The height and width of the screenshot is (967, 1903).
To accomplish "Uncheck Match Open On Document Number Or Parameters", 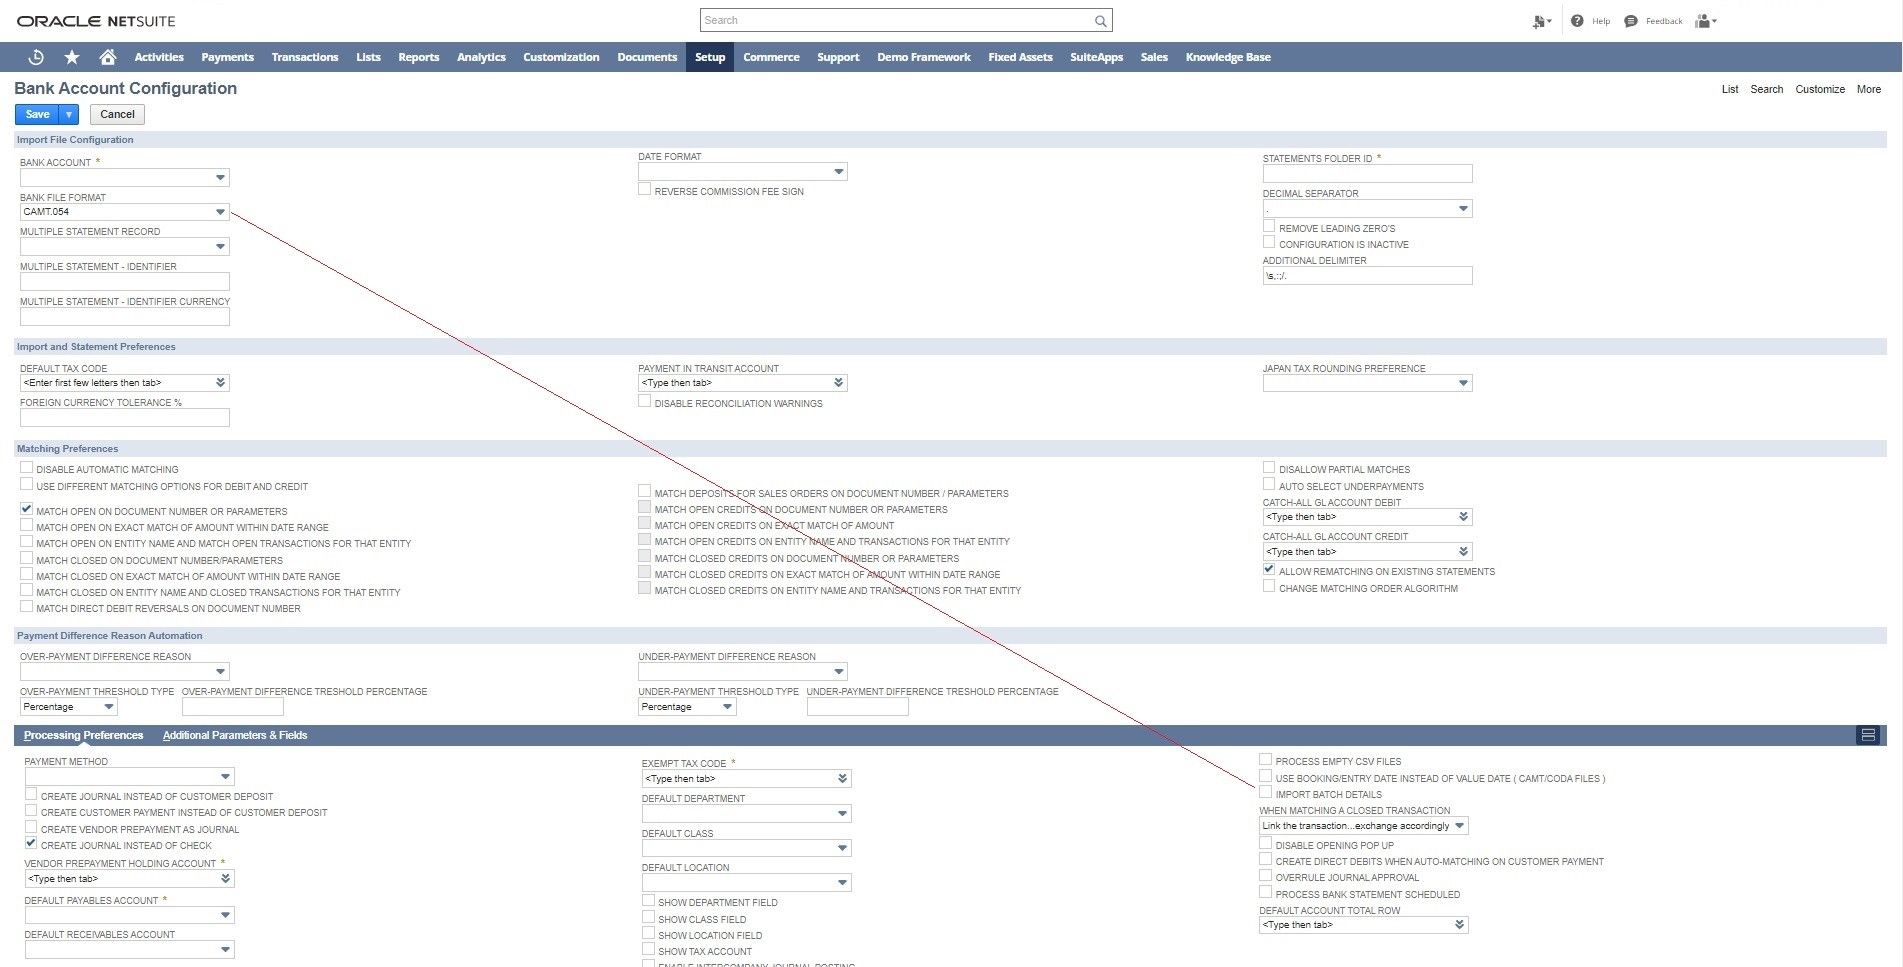I will [x=27, y=509].
